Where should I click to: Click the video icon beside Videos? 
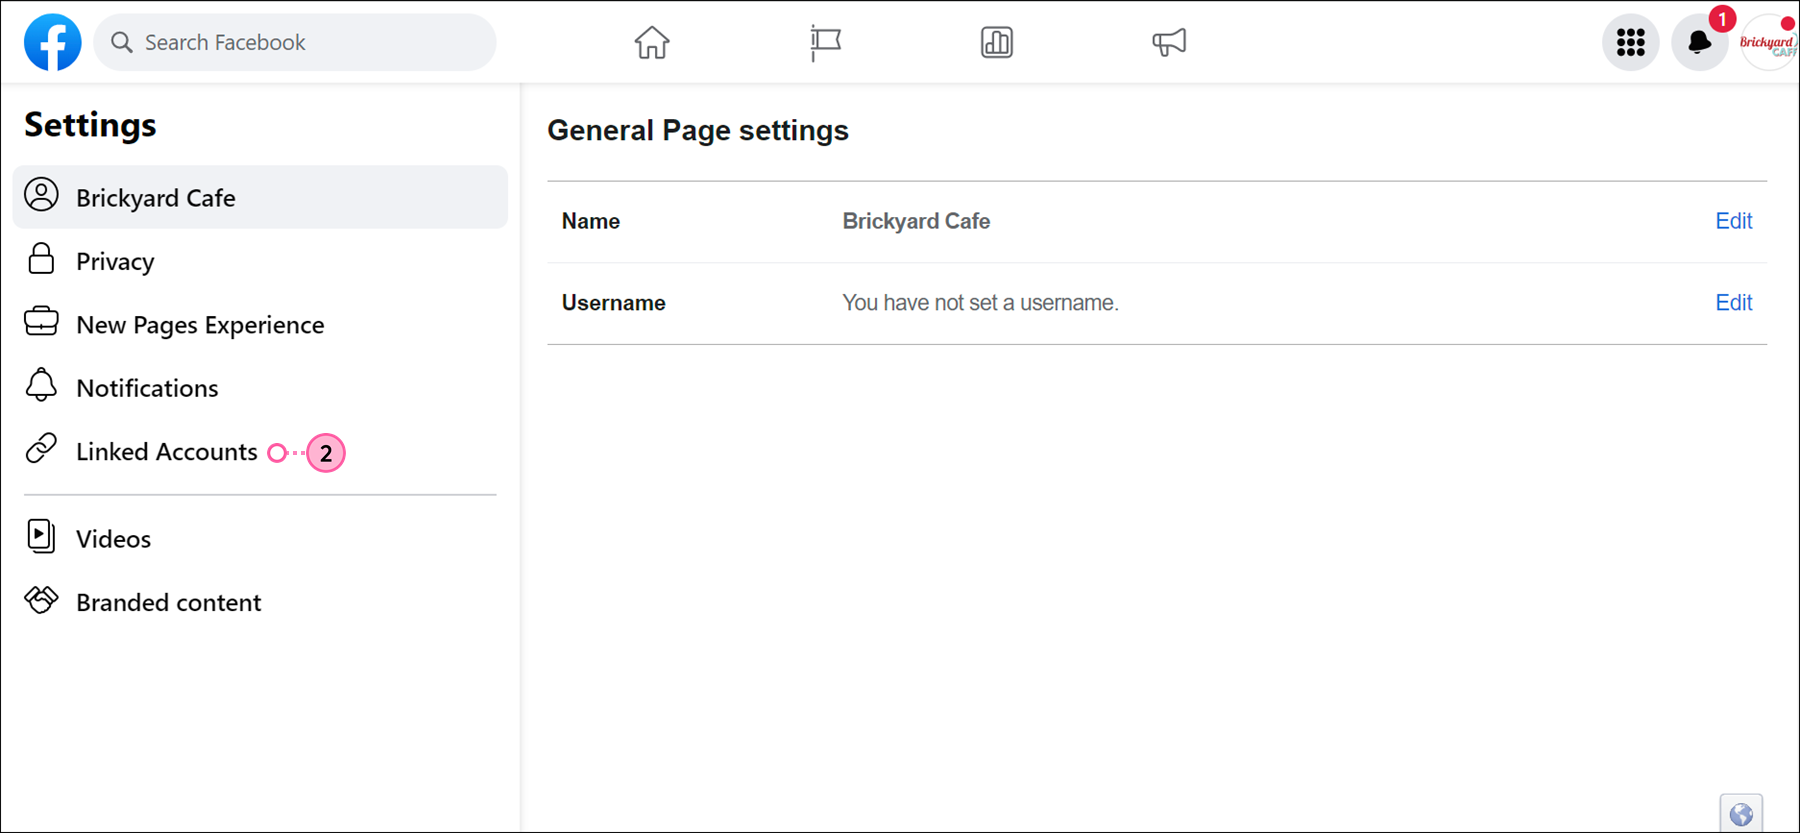click(41, 536)
